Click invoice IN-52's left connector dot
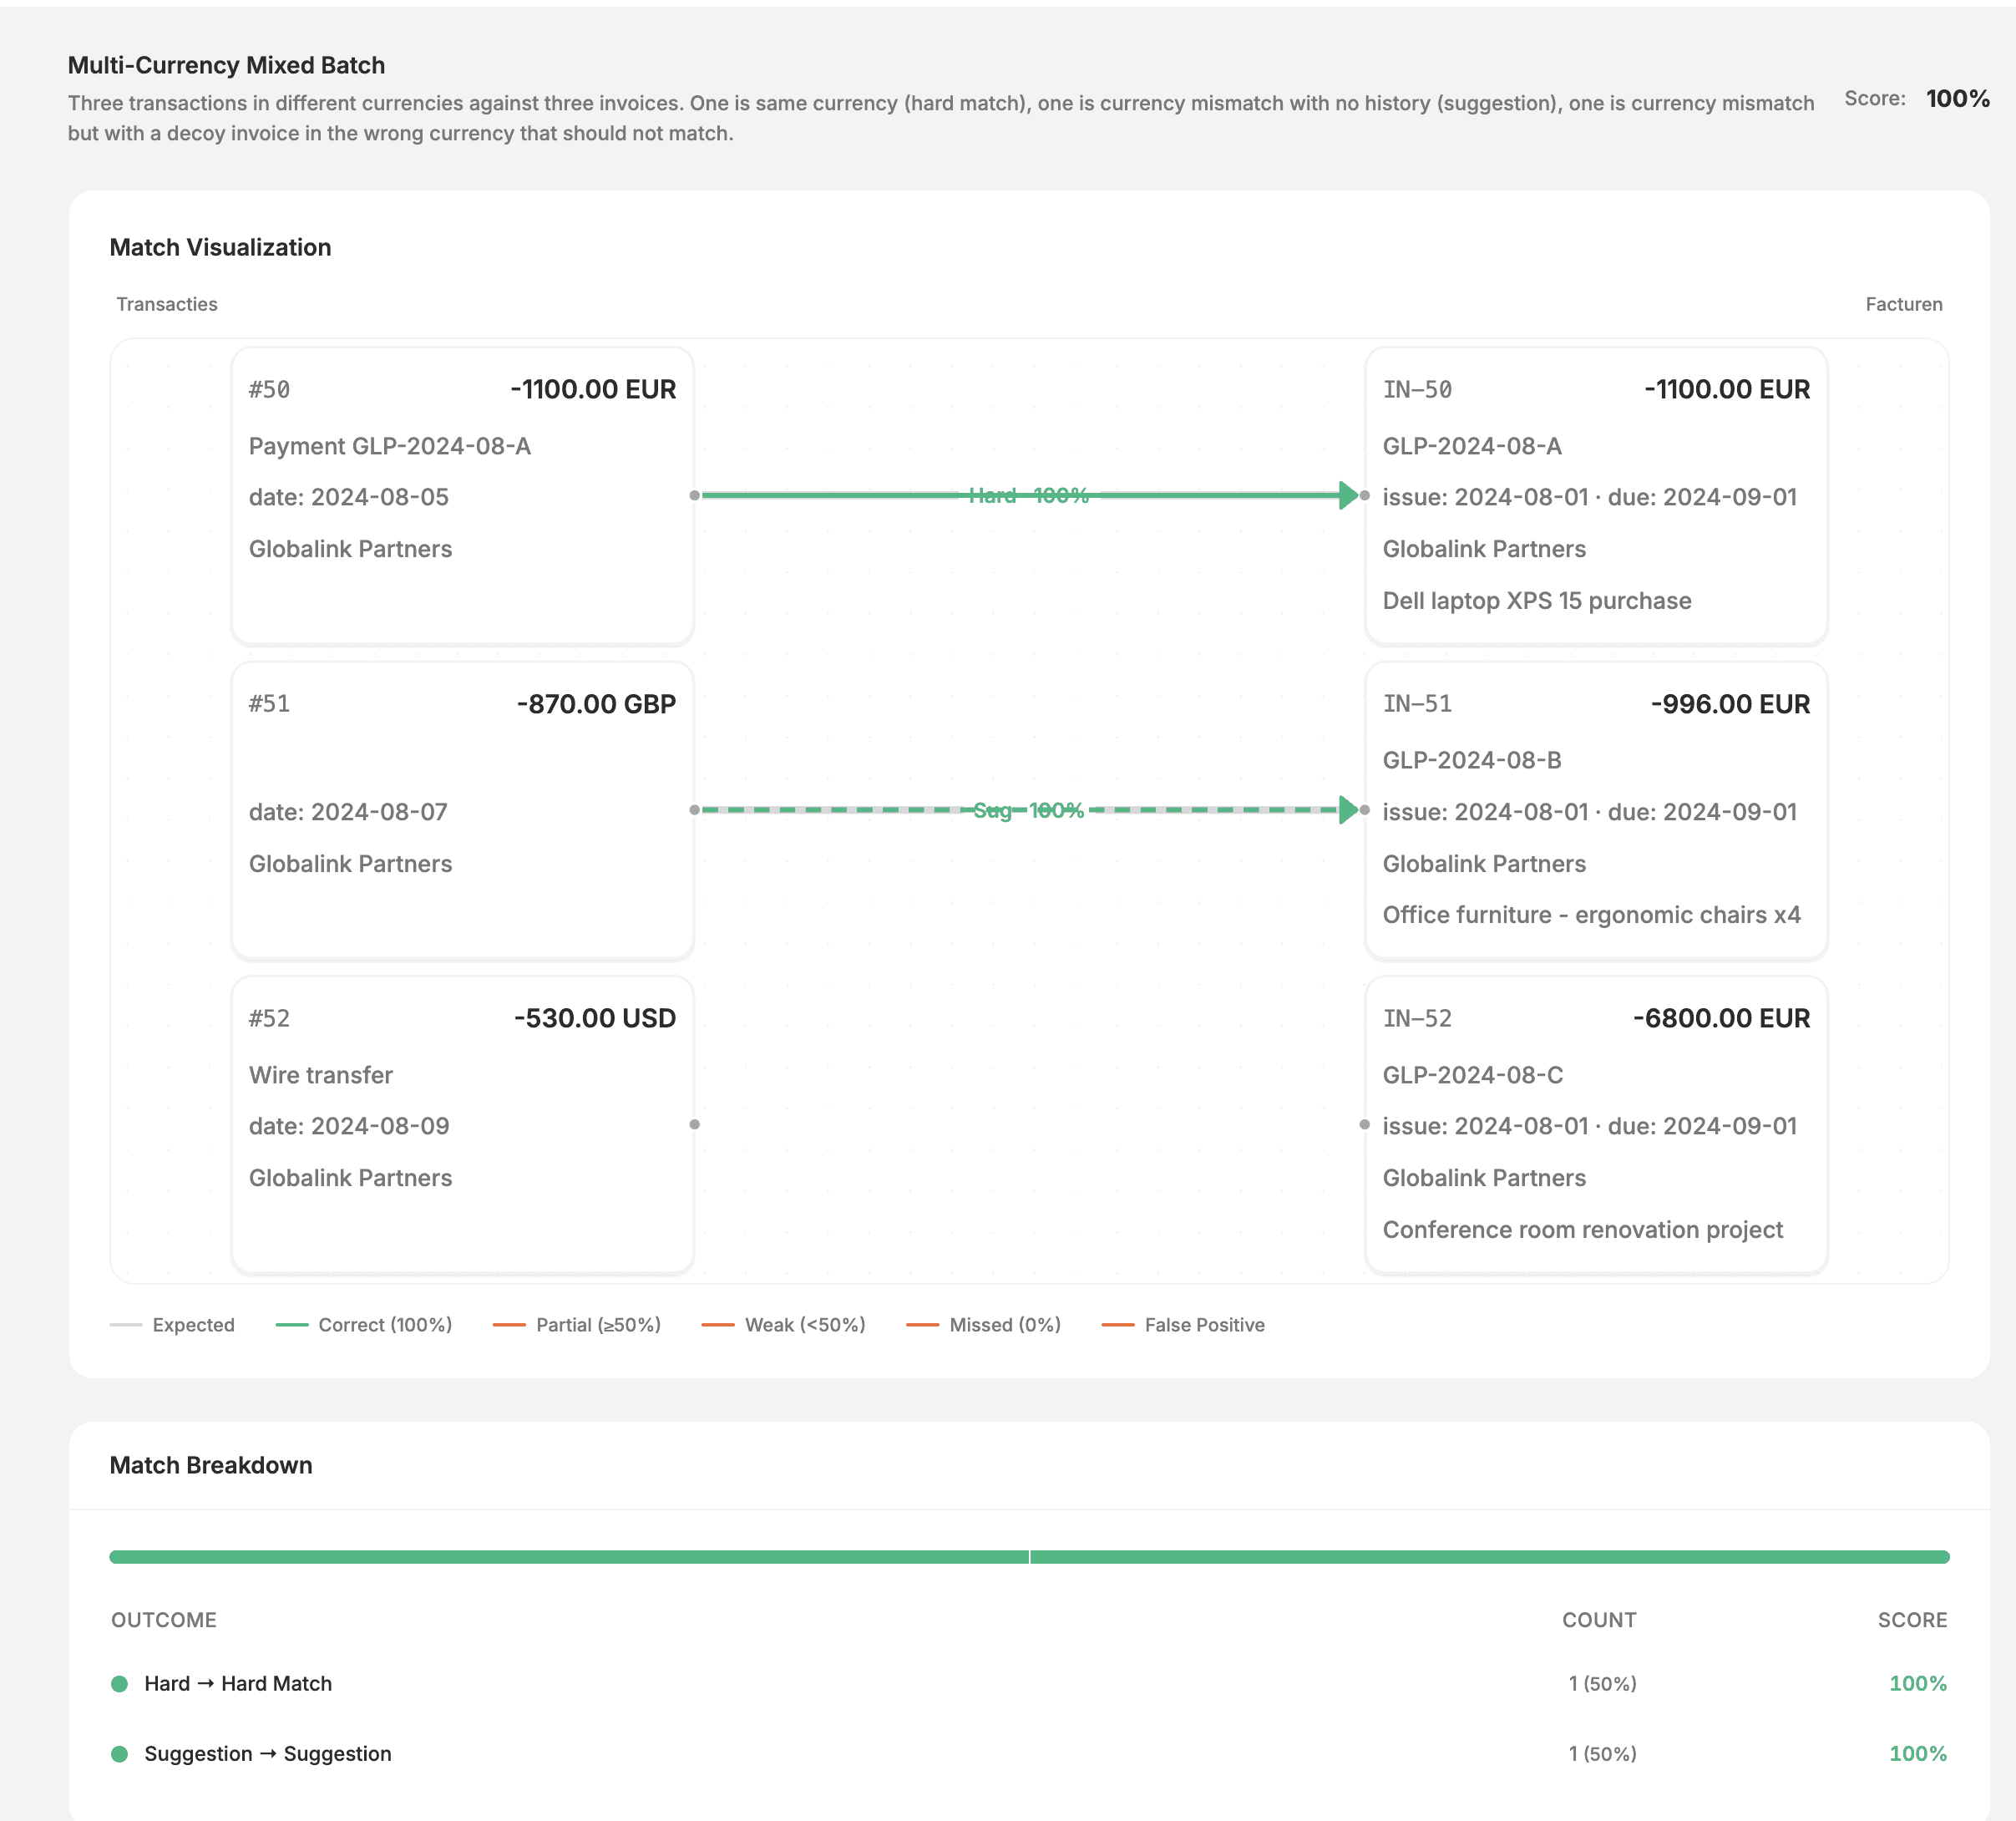Screen dimensions: 2016x1821 coord(1365,1124)
